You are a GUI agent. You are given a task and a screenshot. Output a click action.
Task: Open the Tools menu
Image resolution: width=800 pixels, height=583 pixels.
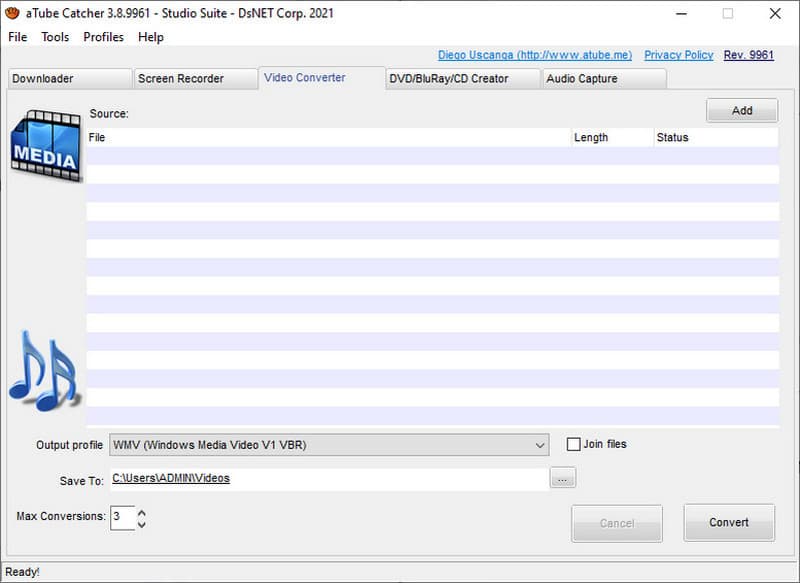[55, 37]
